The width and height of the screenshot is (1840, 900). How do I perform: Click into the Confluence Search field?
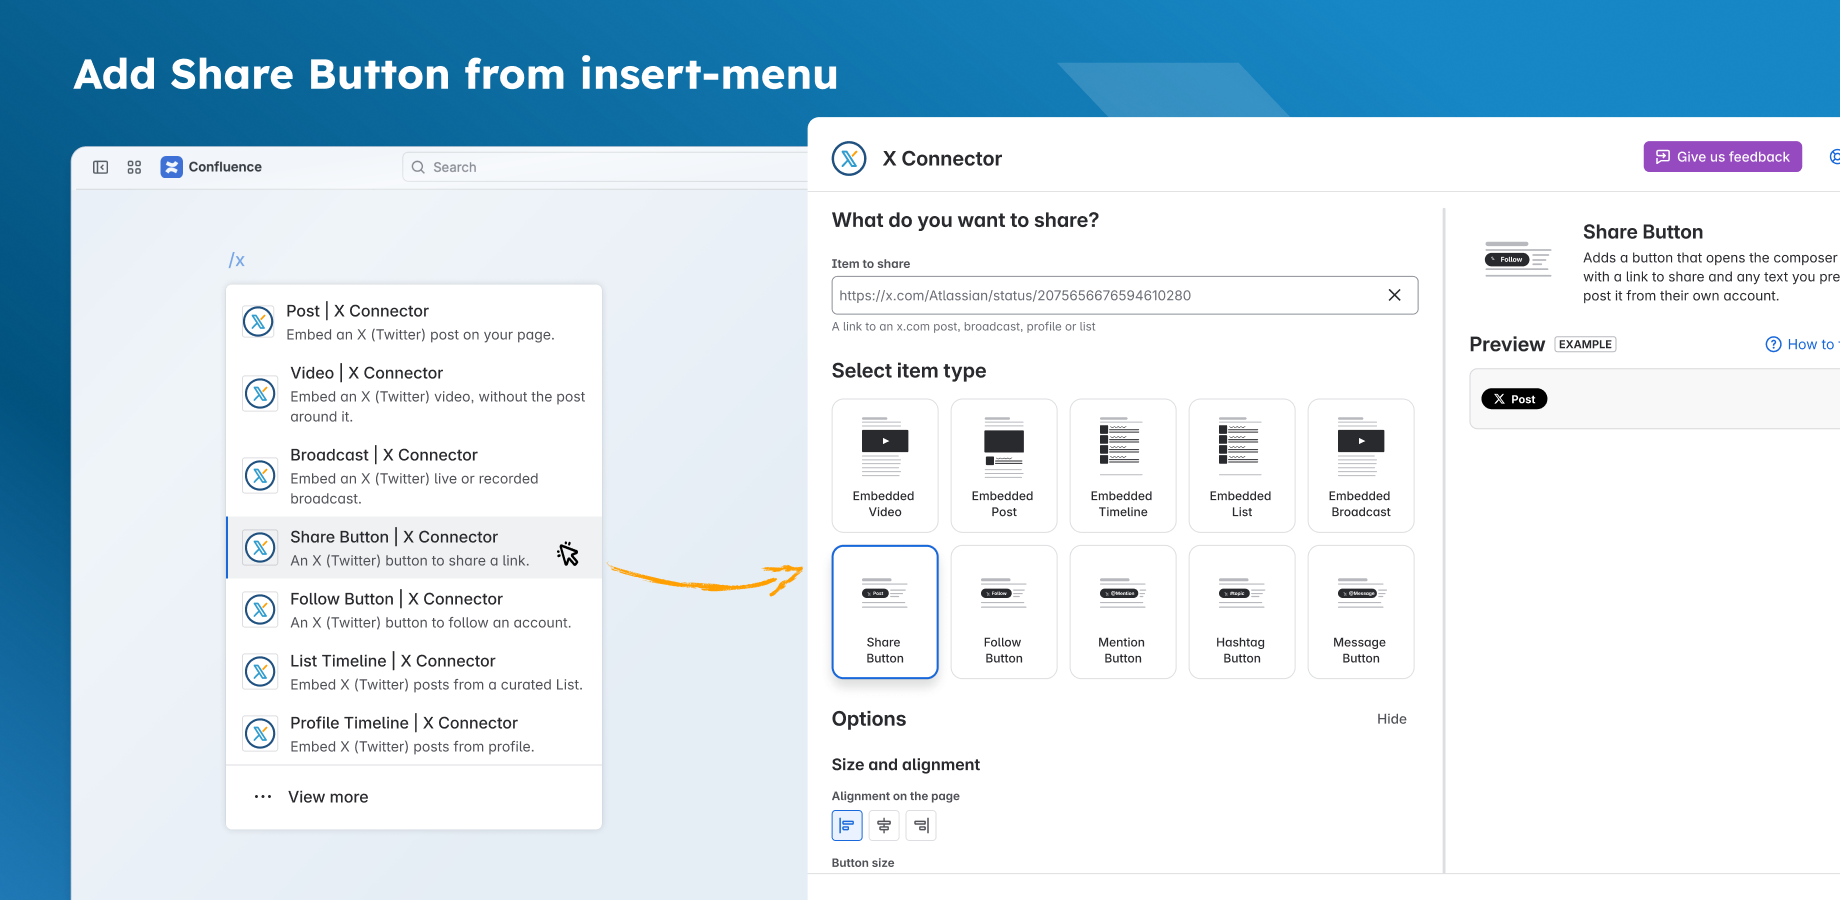coord(605,167)
